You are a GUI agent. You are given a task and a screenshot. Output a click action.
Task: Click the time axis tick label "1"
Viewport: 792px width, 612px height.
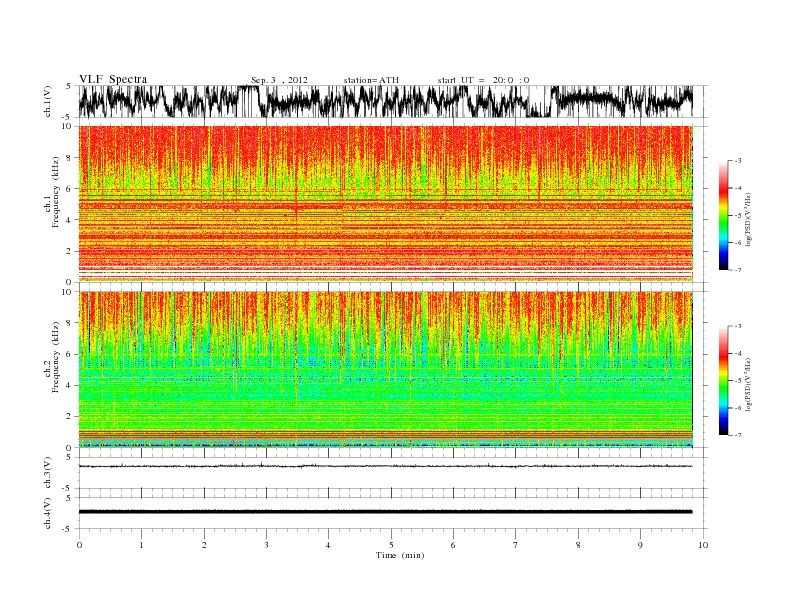tap(141, 545)
